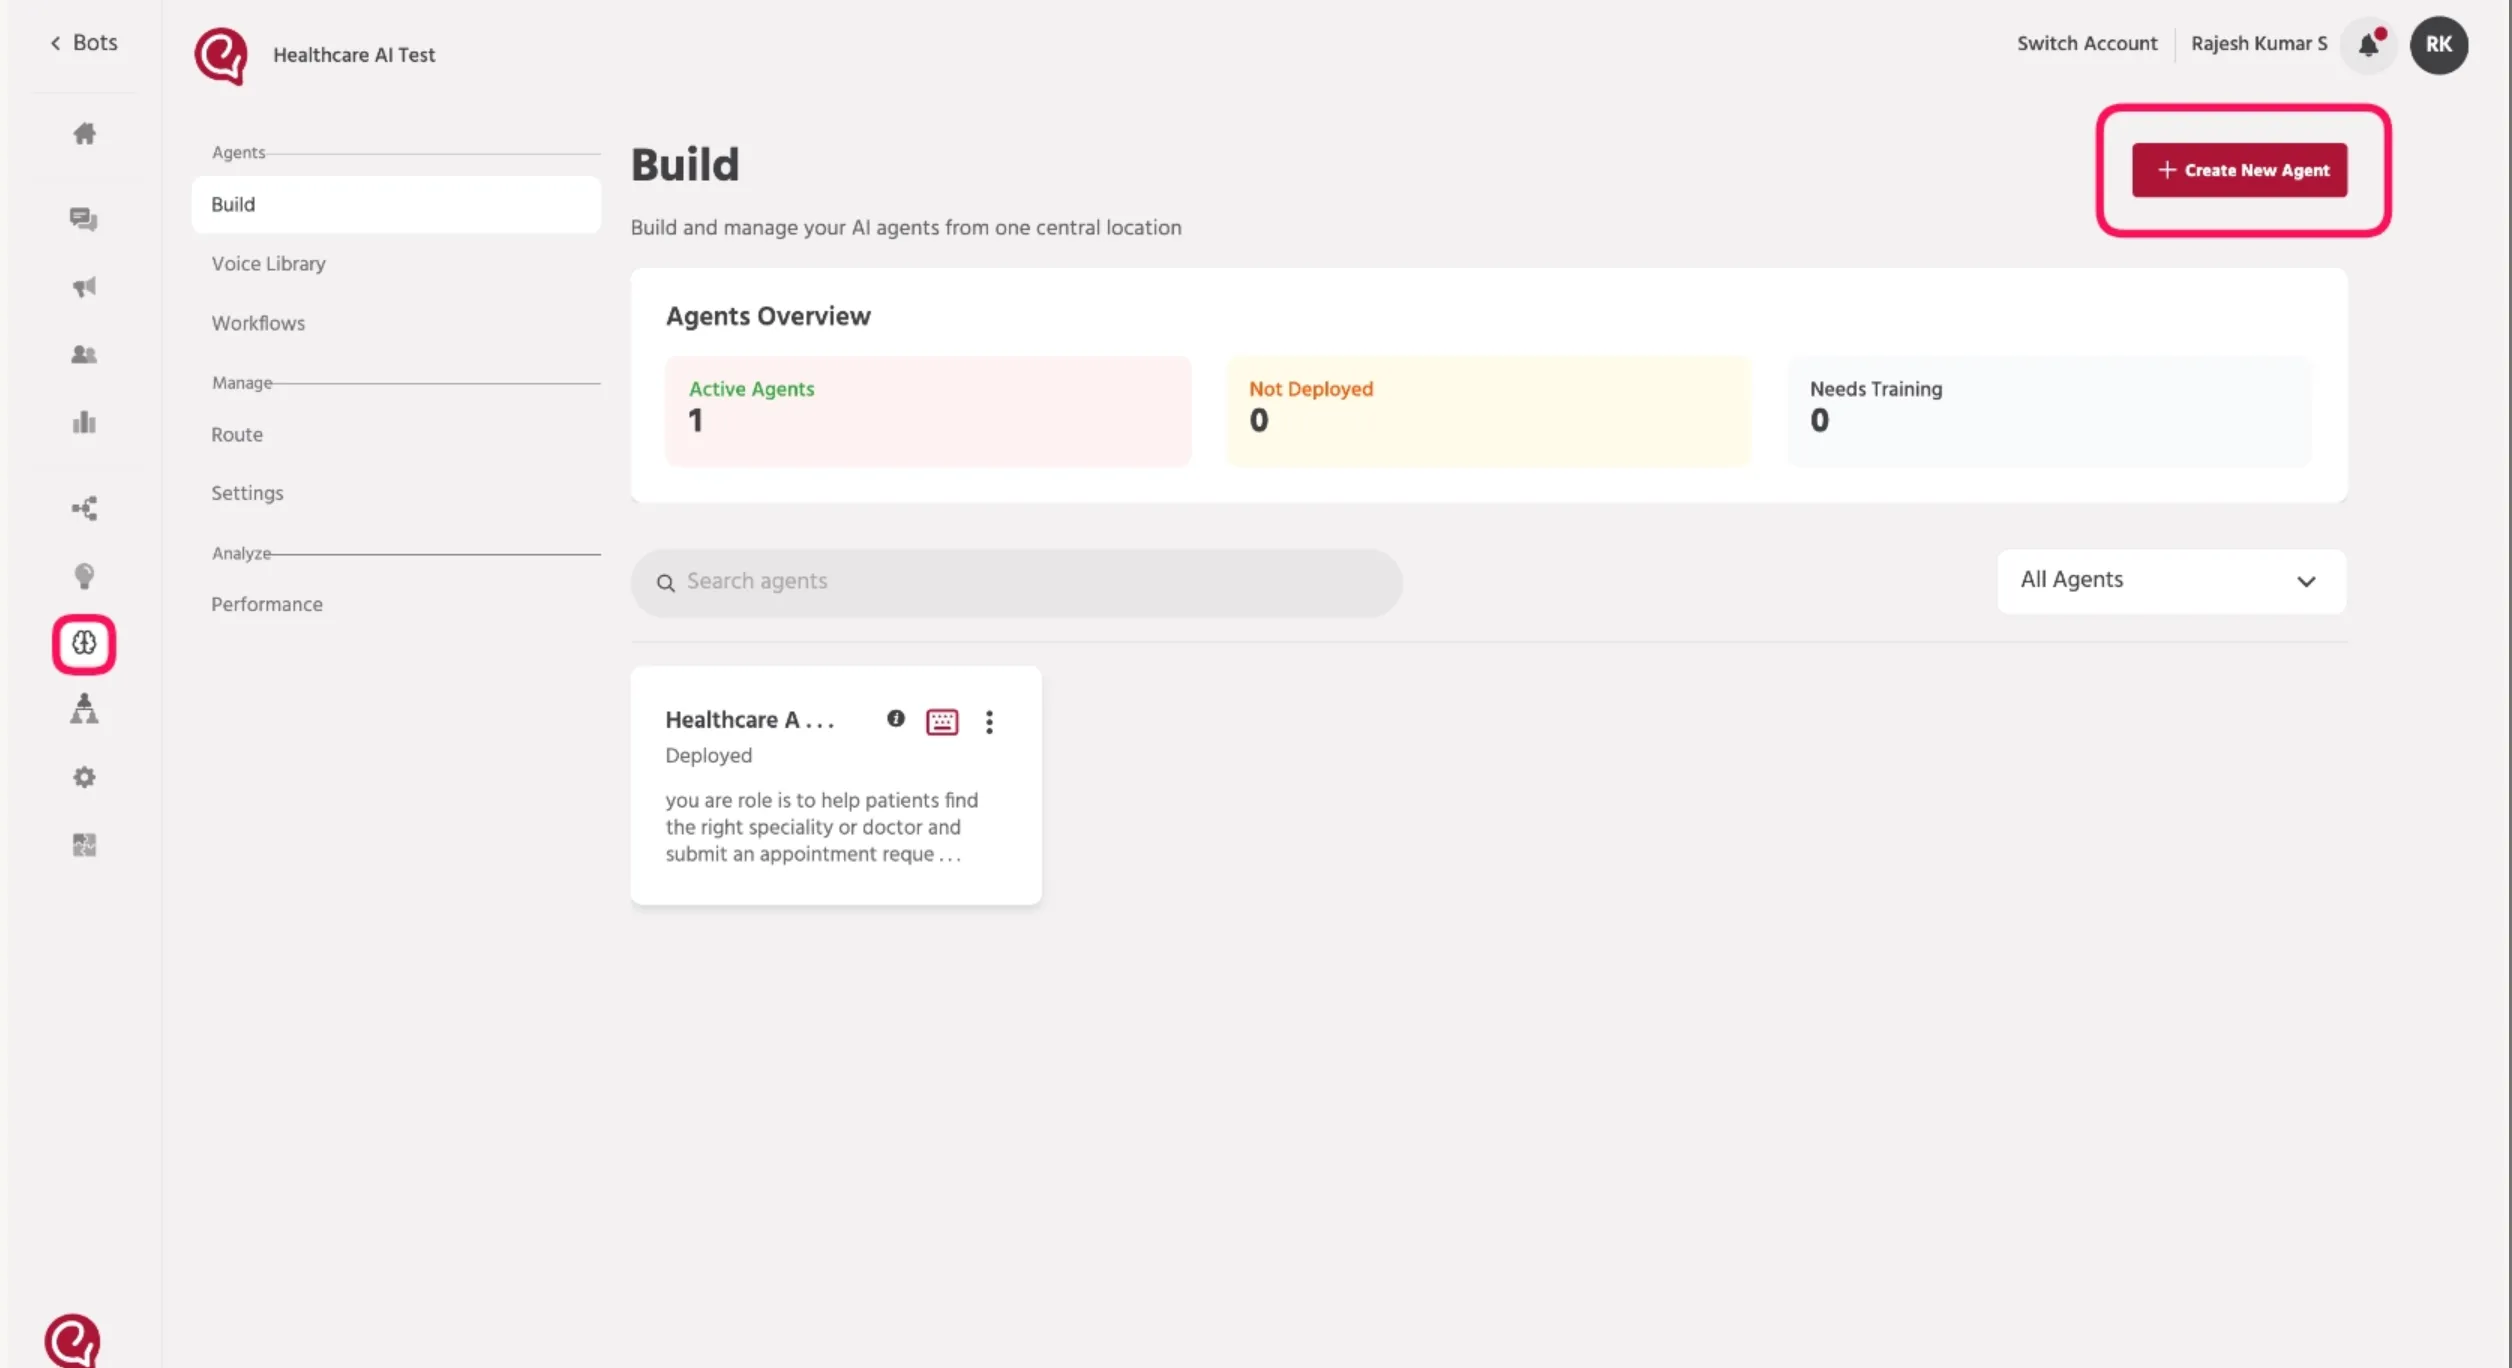Image resolution: width=2512 pixels, height=1368 pixels.
Task: Open the Workflows menu item
Action: pos(258,323)
